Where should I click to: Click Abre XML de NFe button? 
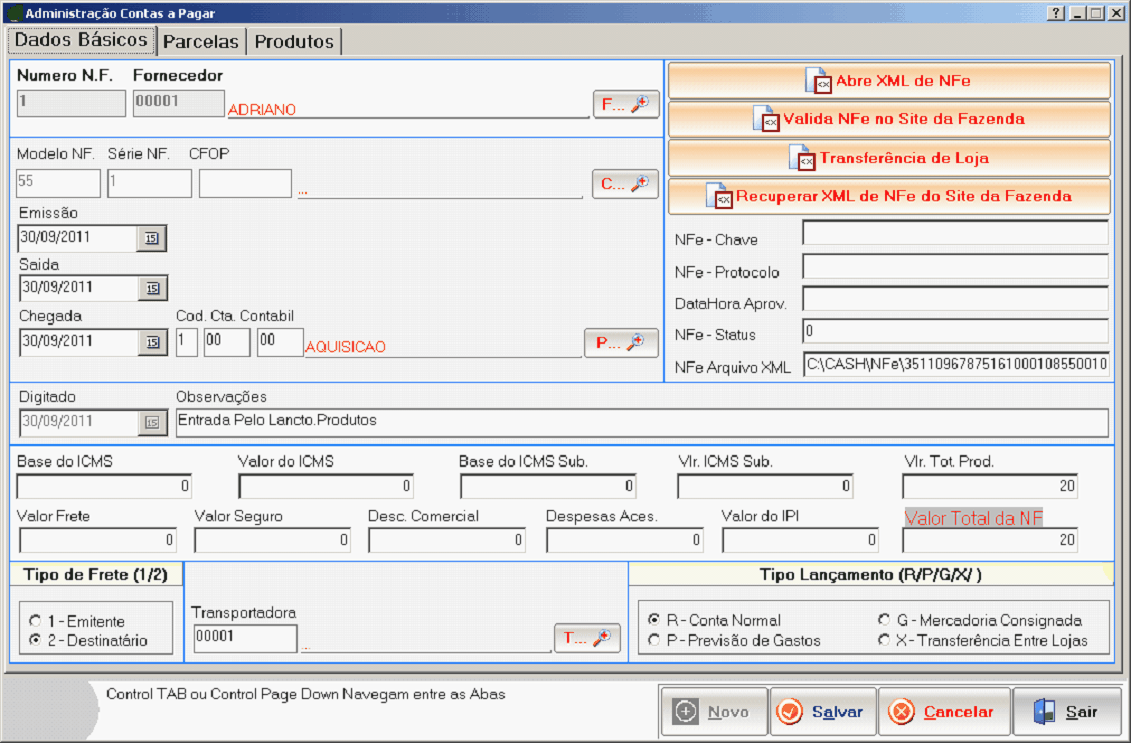pos(889,81)
